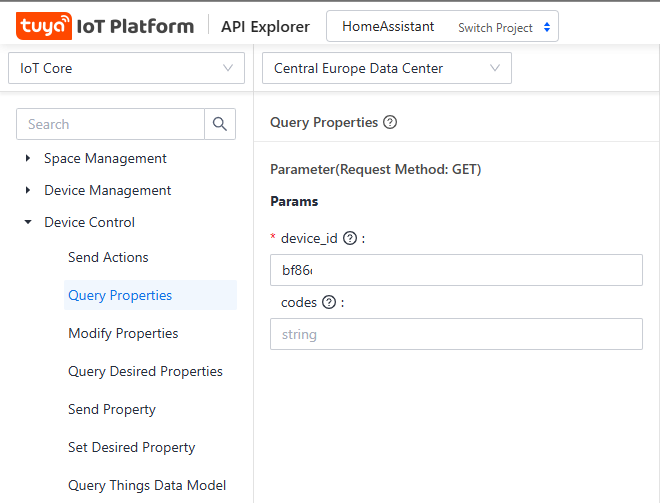The width and height of the screenshot is (660, 503).
Task: Expand the Space Management tree node
Action: (x=29, y=158)
